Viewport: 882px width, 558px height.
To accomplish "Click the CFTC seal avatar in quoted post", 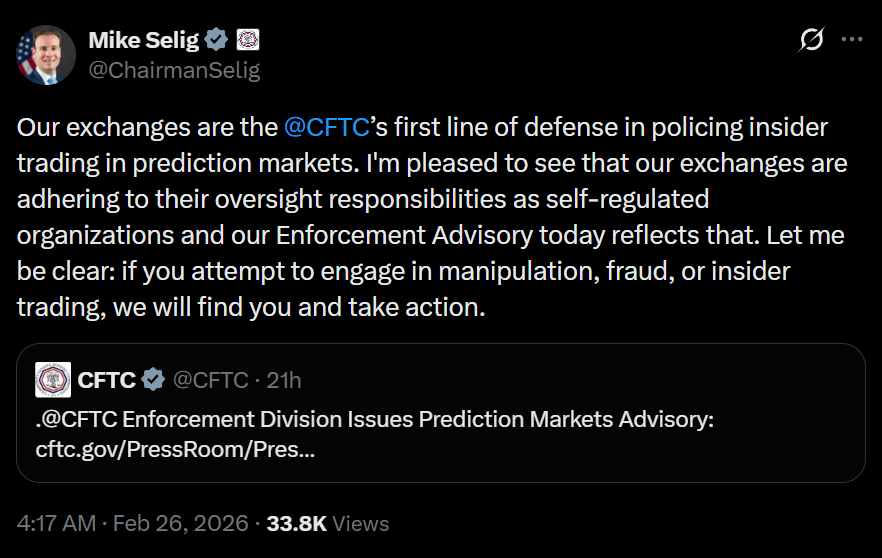I will pyautogui.click(x=53, y=380).
